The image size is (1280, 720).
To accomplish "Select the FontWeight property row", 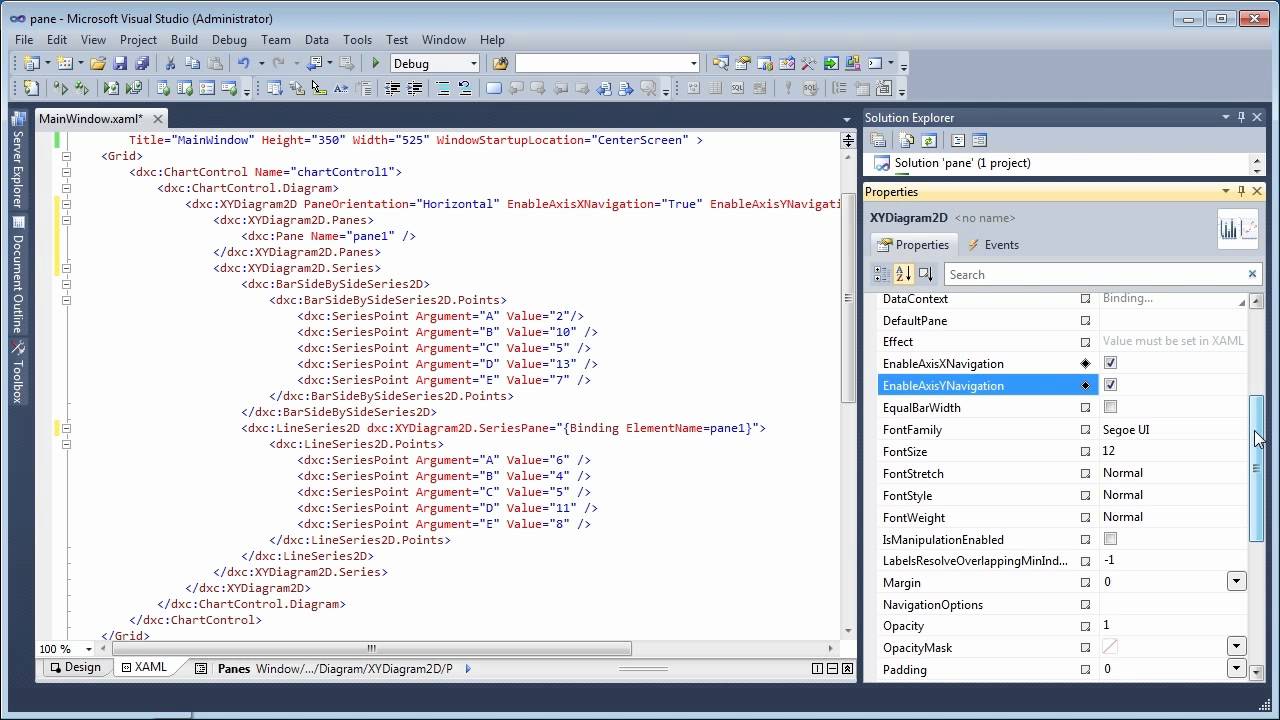I will tap(1062, 517).
